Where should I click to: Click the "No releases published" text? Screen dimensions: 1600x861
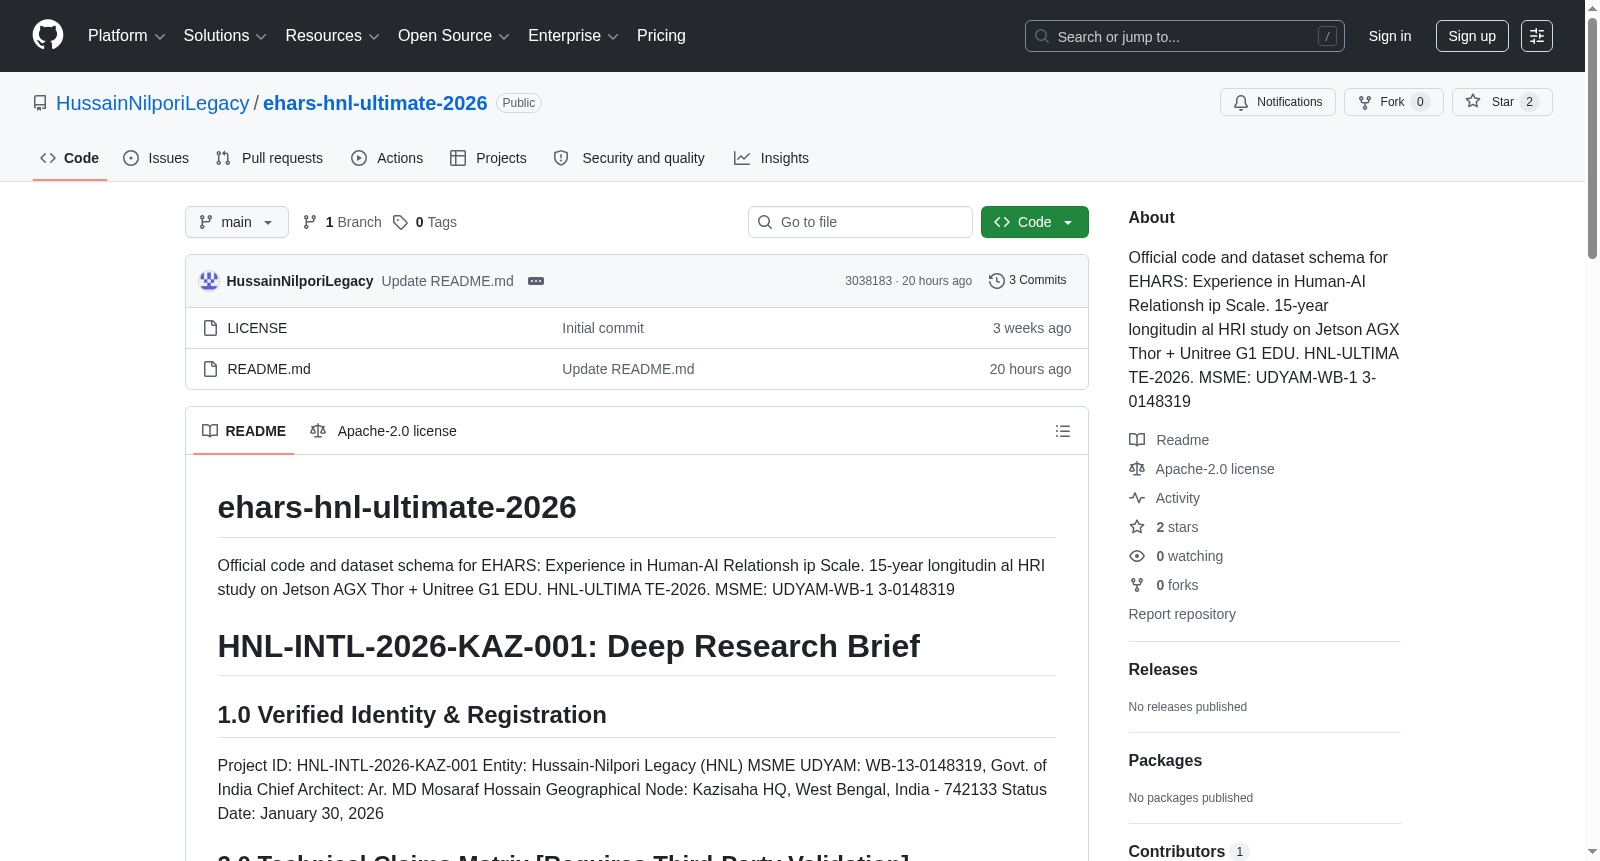point(1188,707)
